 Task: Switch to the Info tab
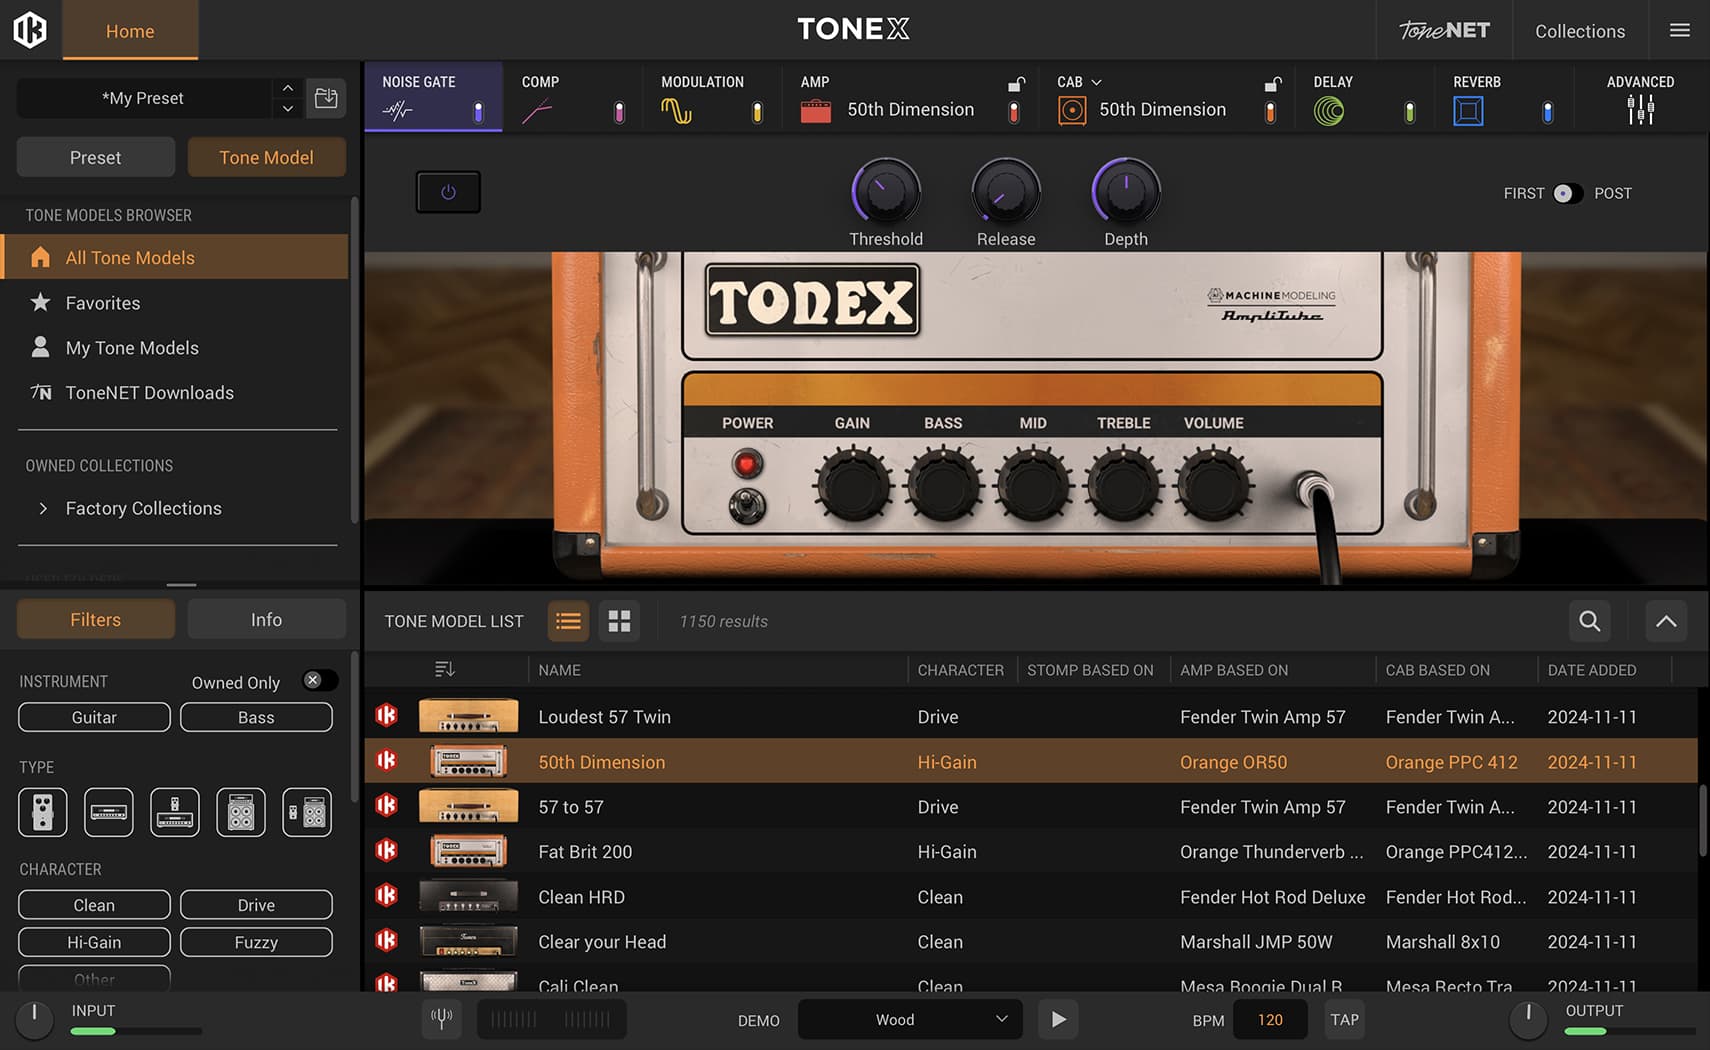click(266, 620)
